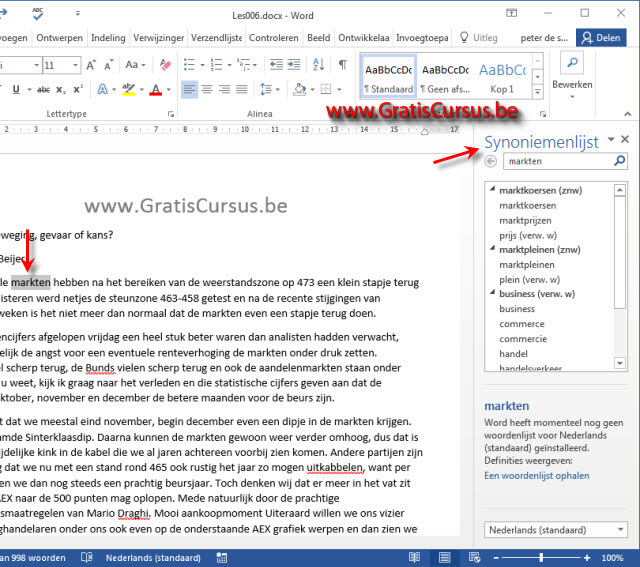
Task: Collapse the business (verw. w) group
Action: 493,292
